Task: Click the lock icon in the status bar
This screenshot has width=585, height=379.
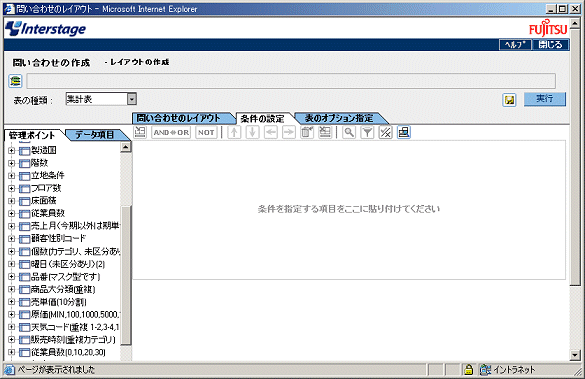Action: (469, 370)
